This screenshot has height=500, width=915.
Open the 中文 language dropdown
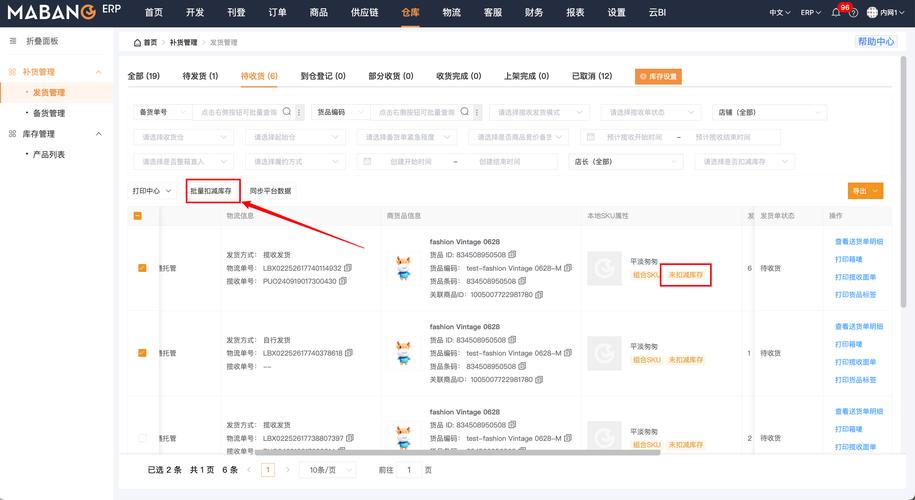[780, 12]
